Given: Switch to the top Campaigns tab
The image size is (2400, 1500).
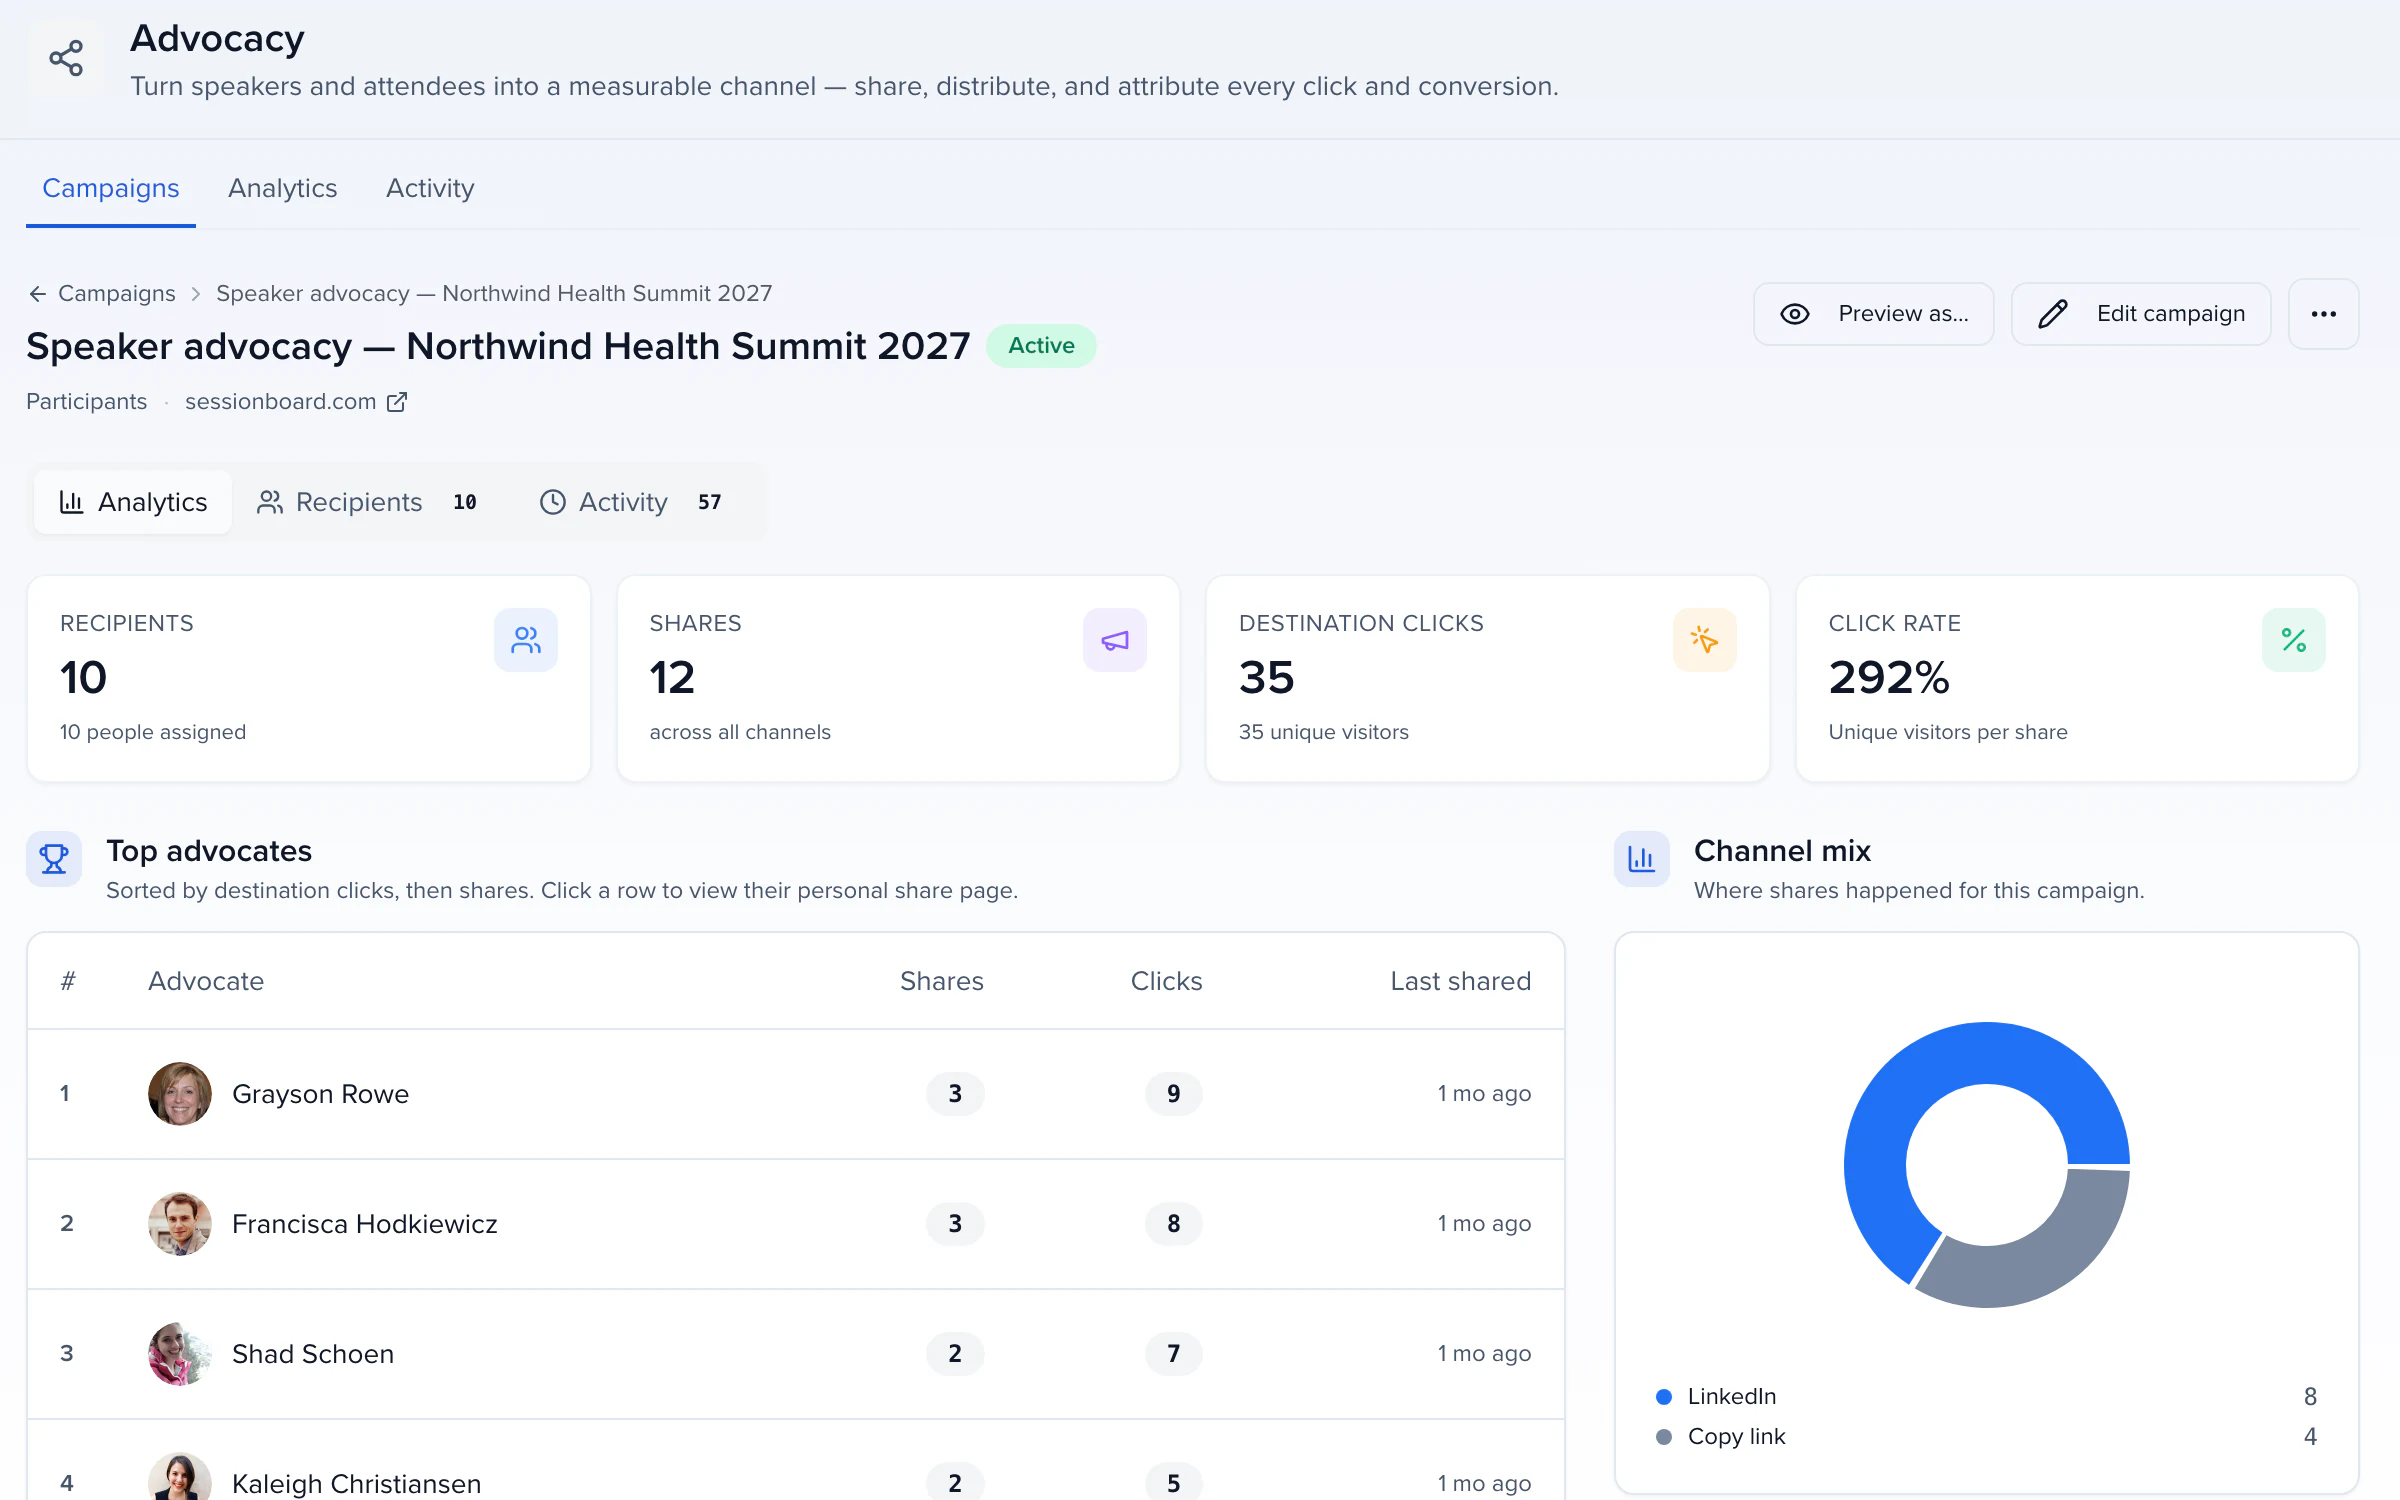Looking at the screenshot, I should [x=111, y=188].
